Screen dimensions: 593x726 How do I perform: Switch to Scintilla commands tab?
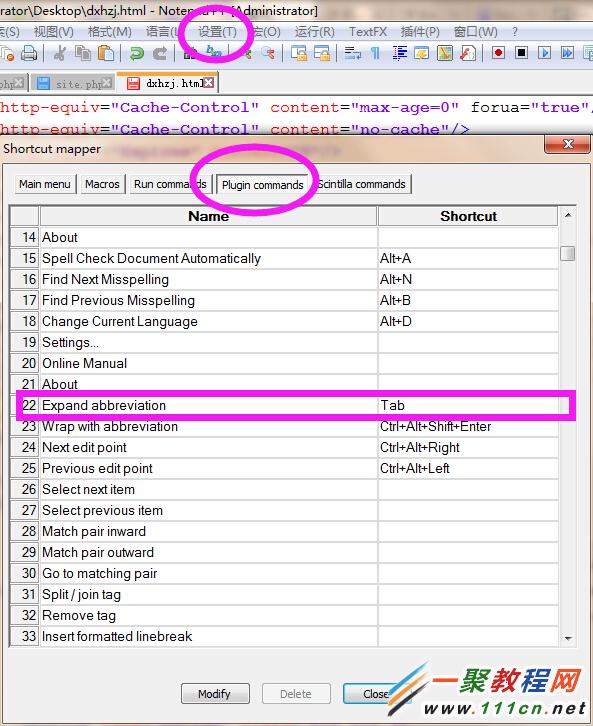[x=361, y=184]
